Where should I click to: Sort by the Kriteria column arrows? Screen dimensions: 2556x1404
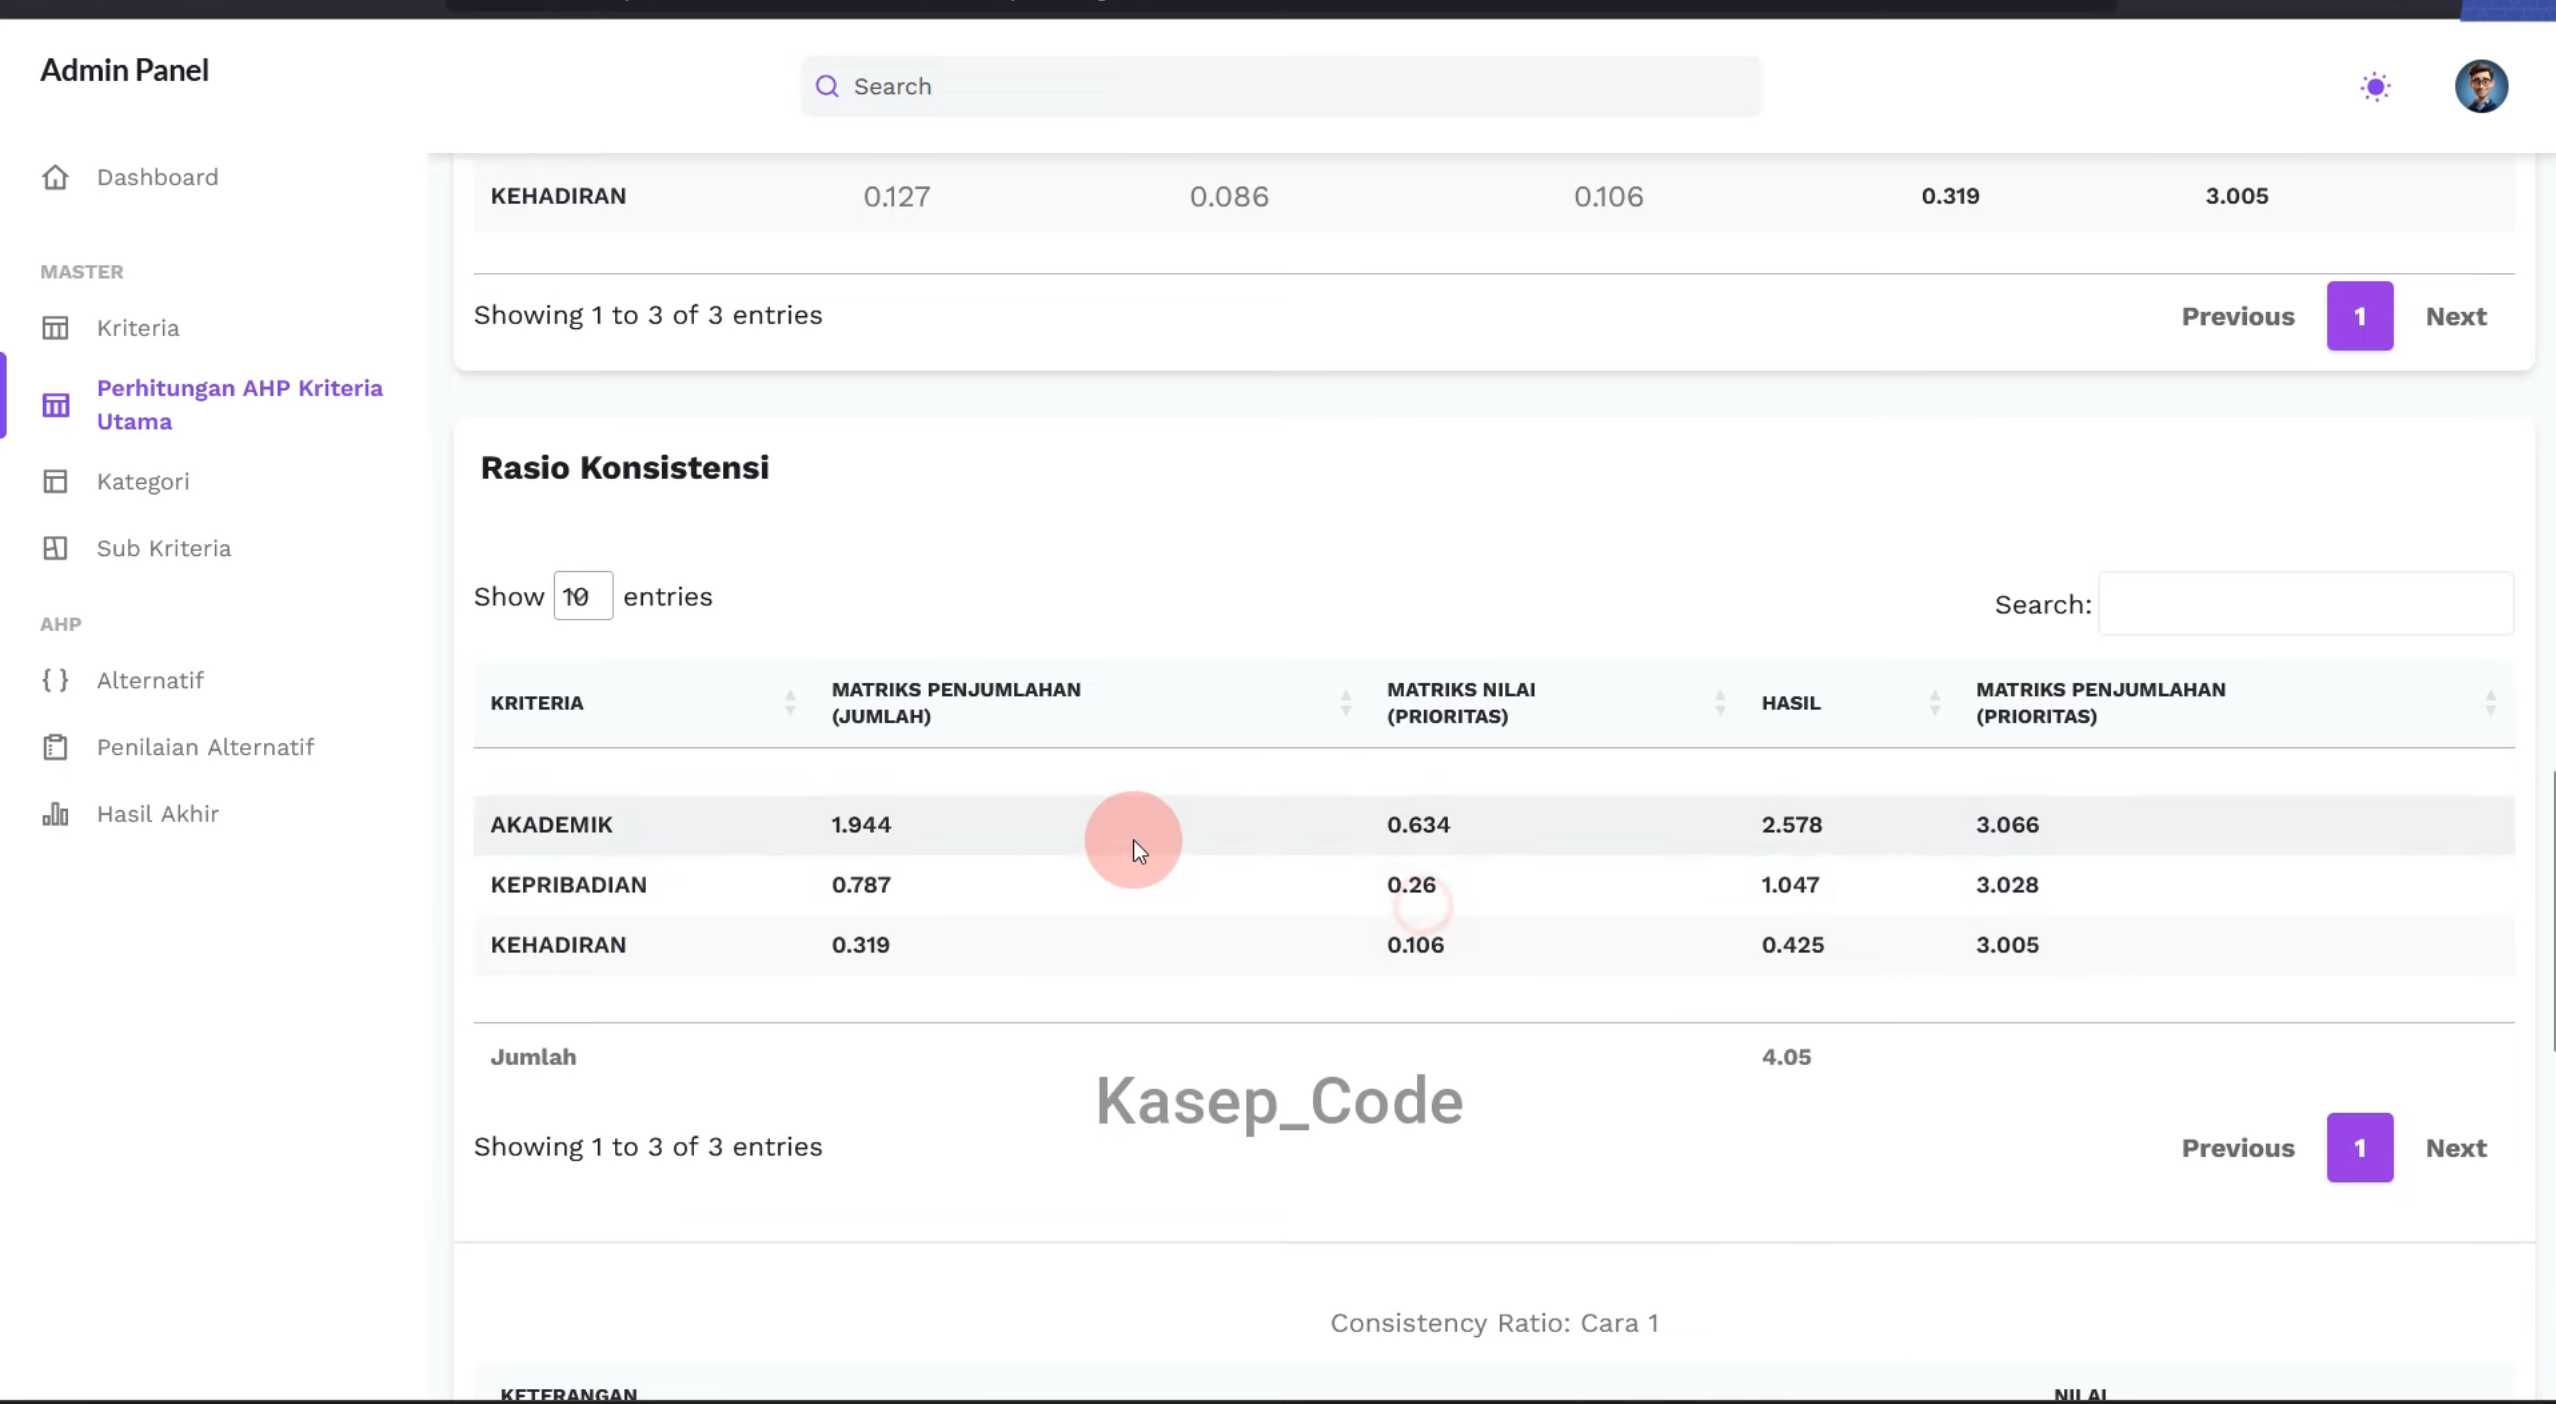pyautogui.click(x=790, y=703)
